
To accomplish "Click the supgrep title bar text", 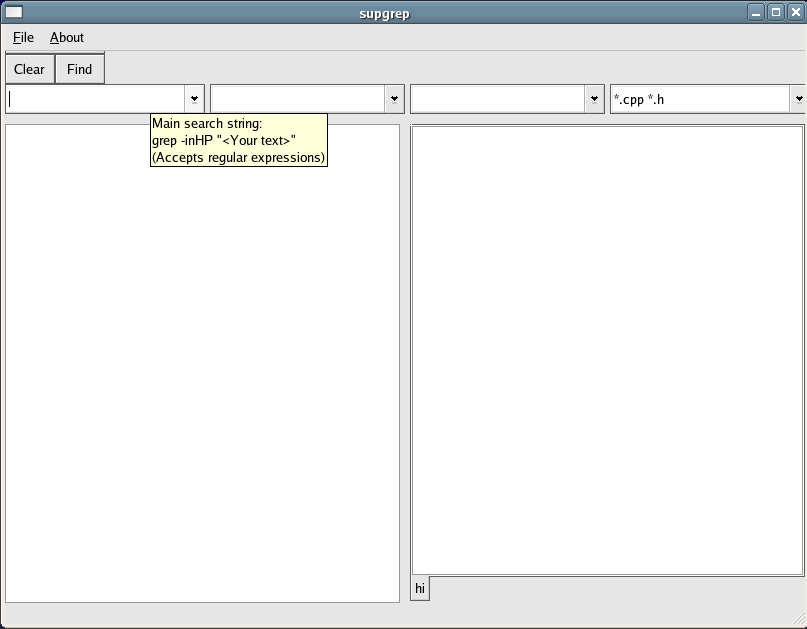I will coord(385,13).
